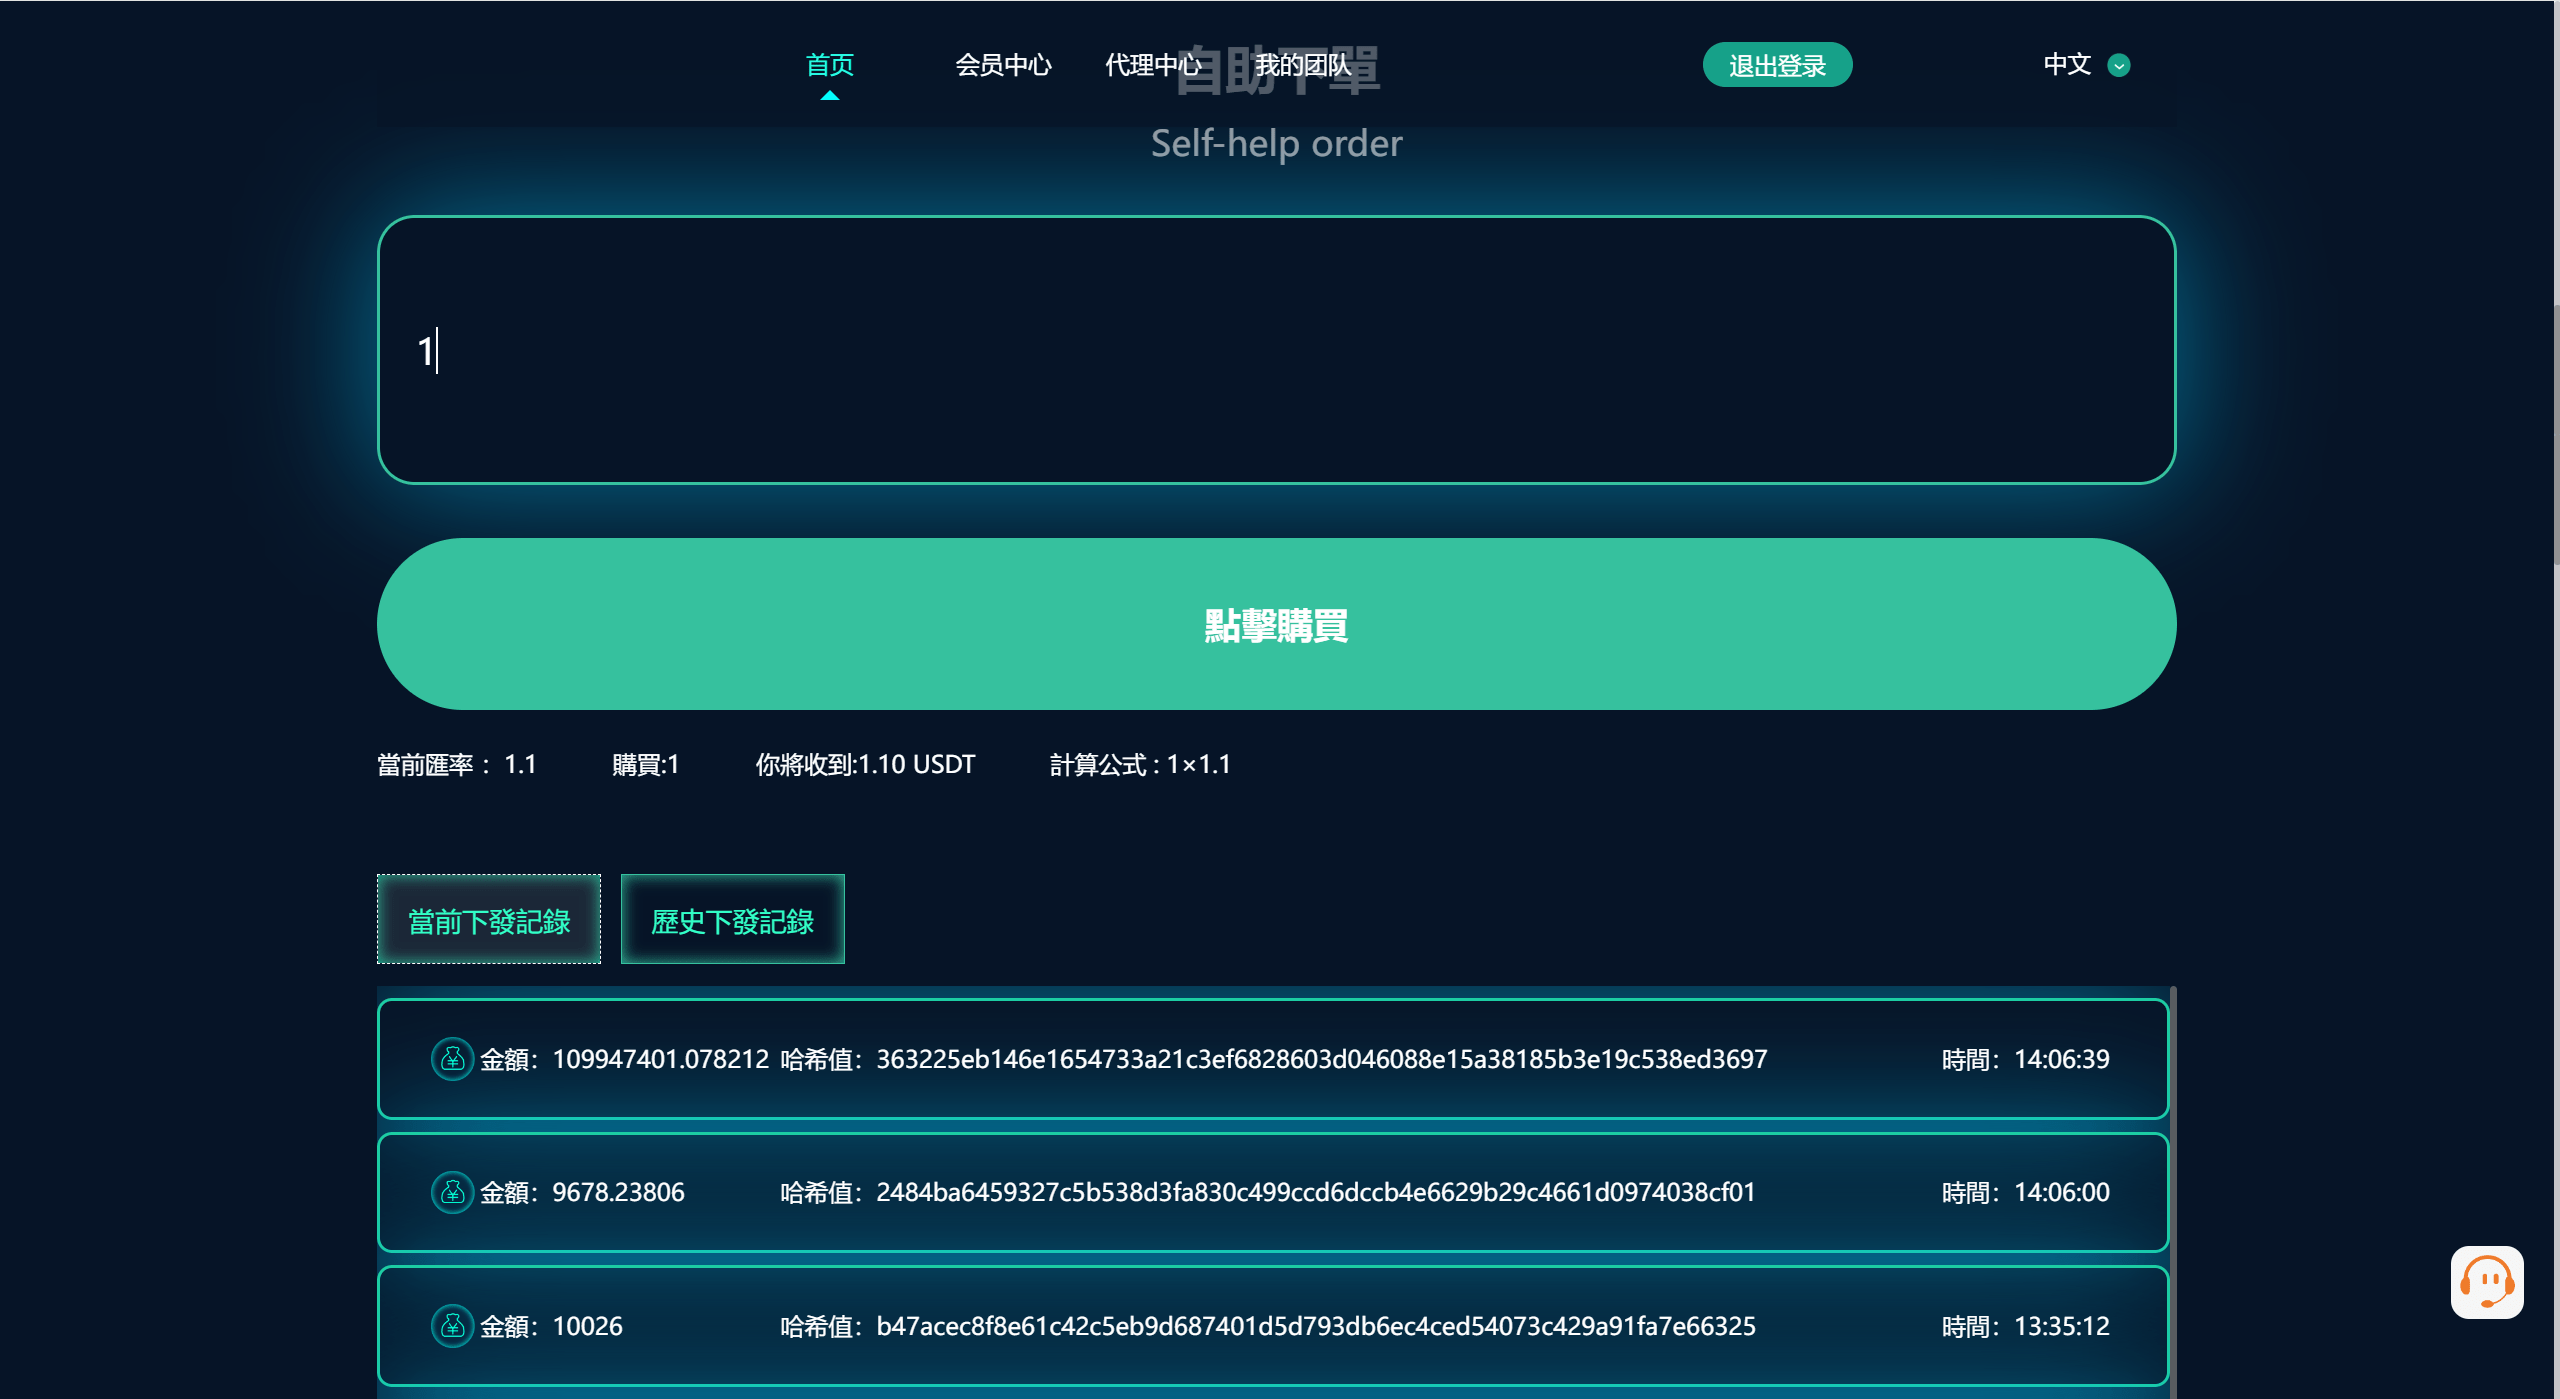Switch to 歷史下發記錄 history records tab
2560x1399 pixels.
(732, 920)
